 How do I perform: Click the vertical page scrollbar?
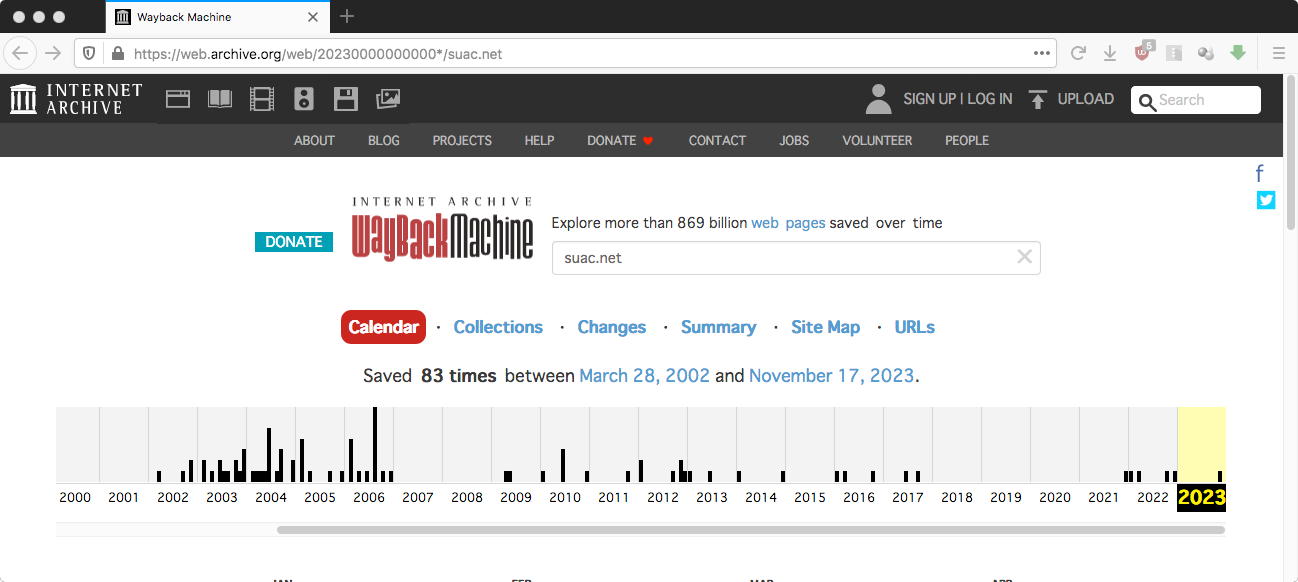click(1290, 155)
